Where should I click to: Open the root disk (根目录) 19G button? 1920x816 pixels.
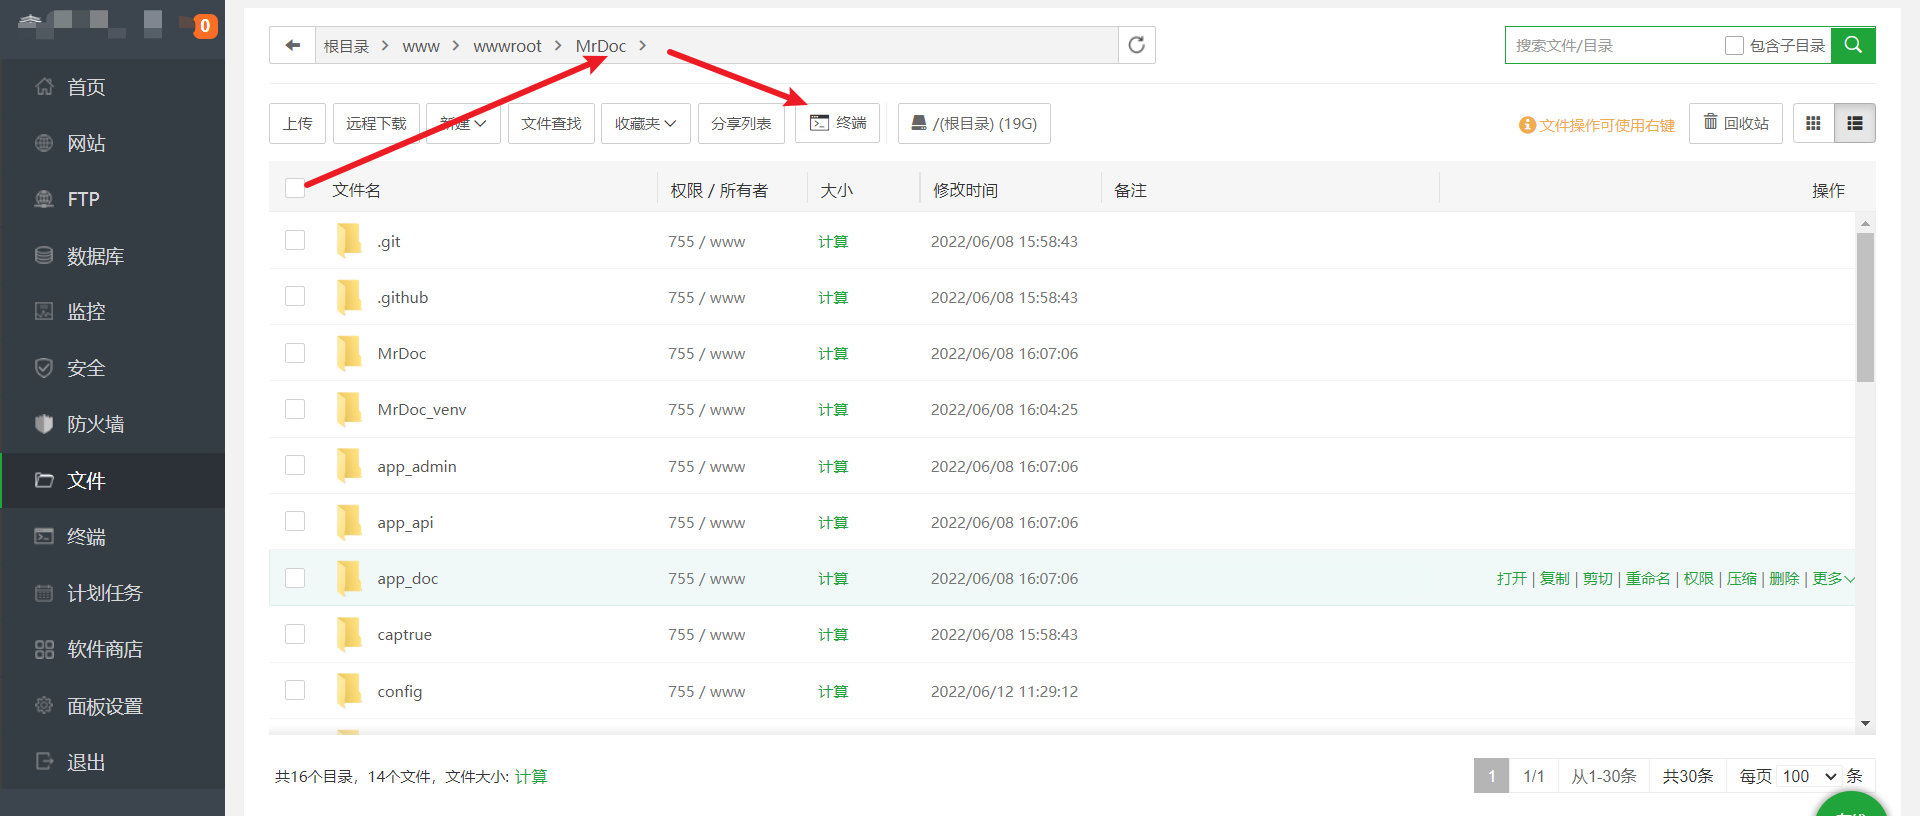click(x=974, y=123)
